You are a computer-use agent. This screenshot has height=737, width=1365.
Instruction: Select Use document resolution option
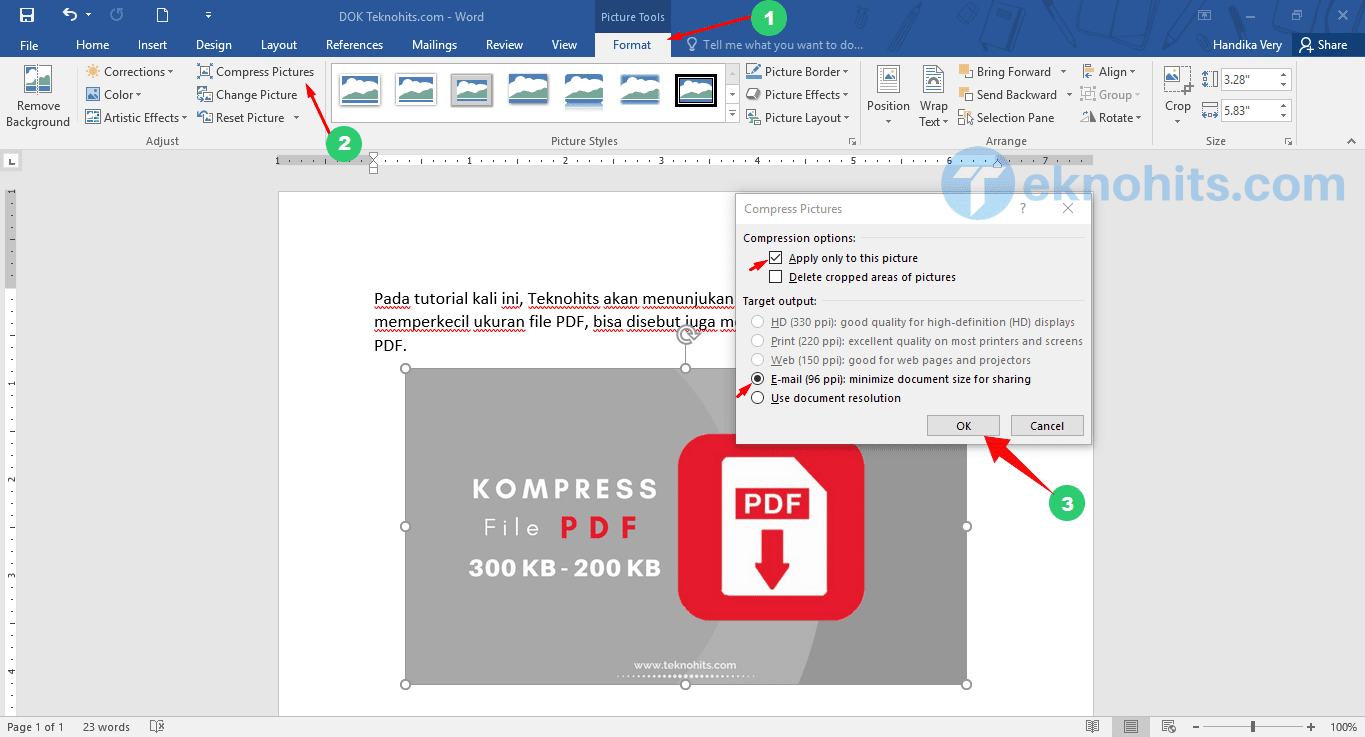tap(758, 398)
